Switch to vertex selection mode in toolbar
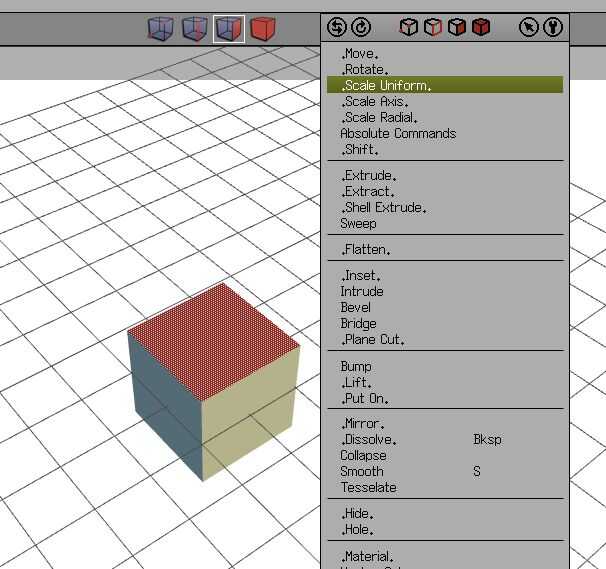 click(x=160, y=29)
